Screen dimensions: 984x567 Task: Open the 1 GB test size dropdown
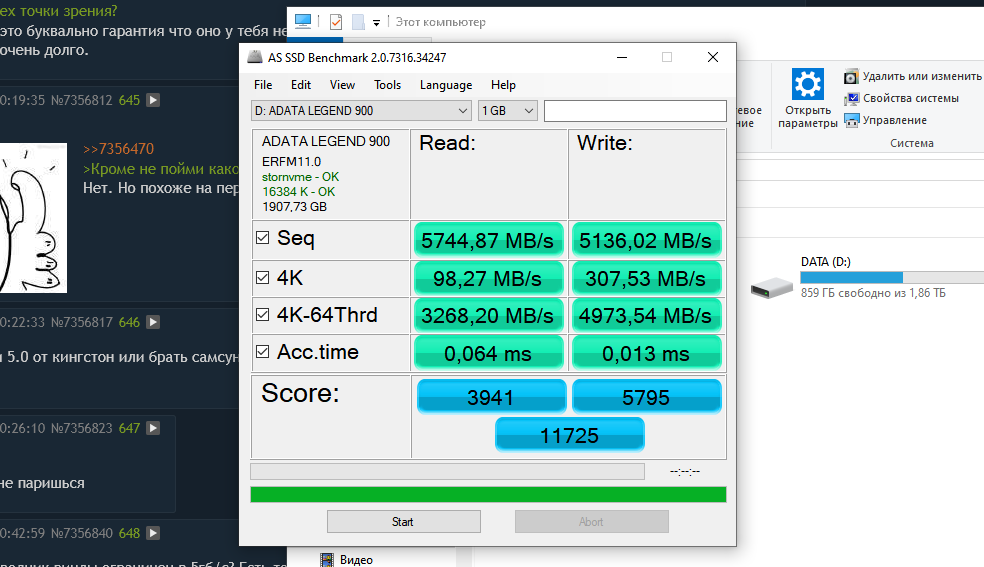point(507,110)
